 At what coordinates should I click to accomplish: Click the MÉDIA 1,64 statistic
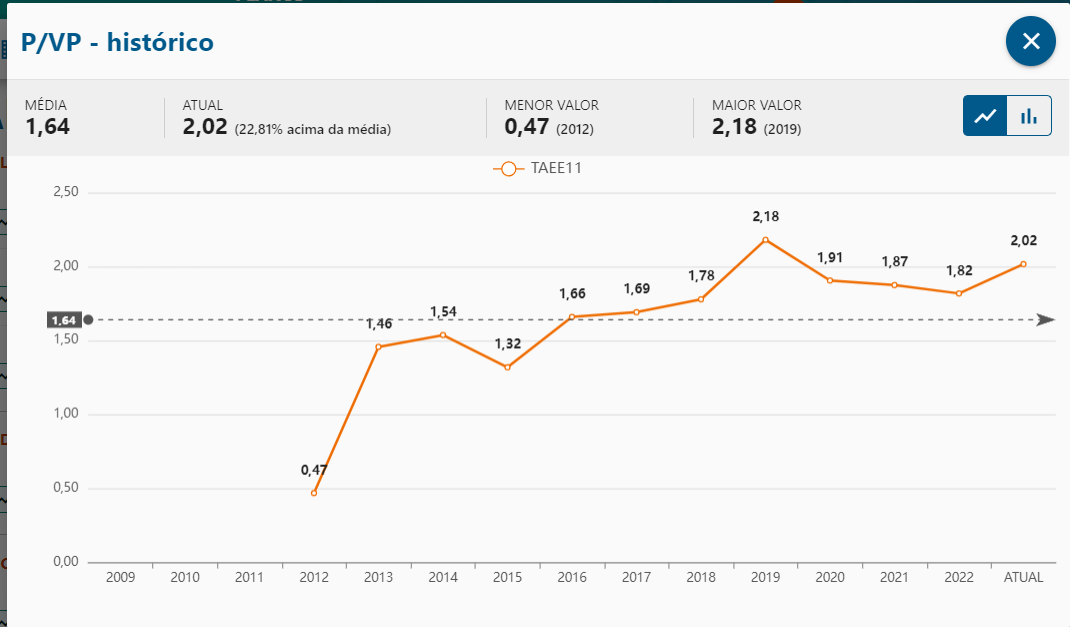(47, 128)
